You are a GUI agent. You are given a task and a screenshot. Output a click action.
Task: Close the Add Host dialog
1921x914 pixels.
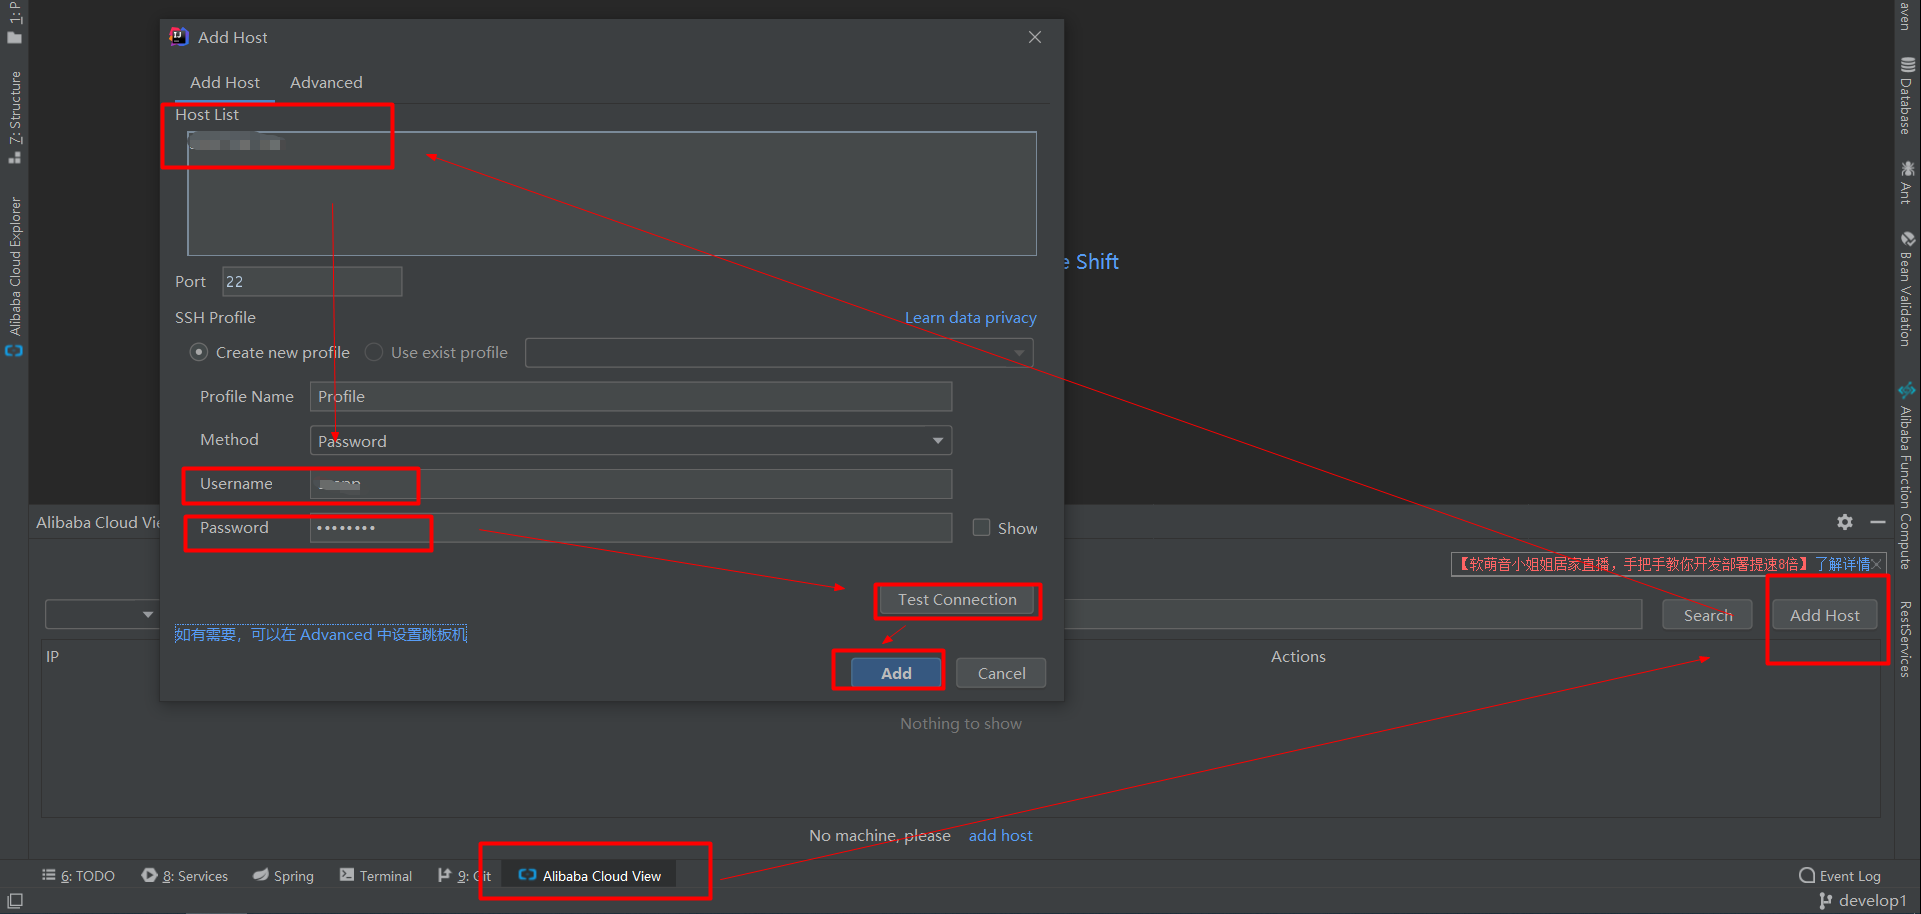coord(1035,37)
